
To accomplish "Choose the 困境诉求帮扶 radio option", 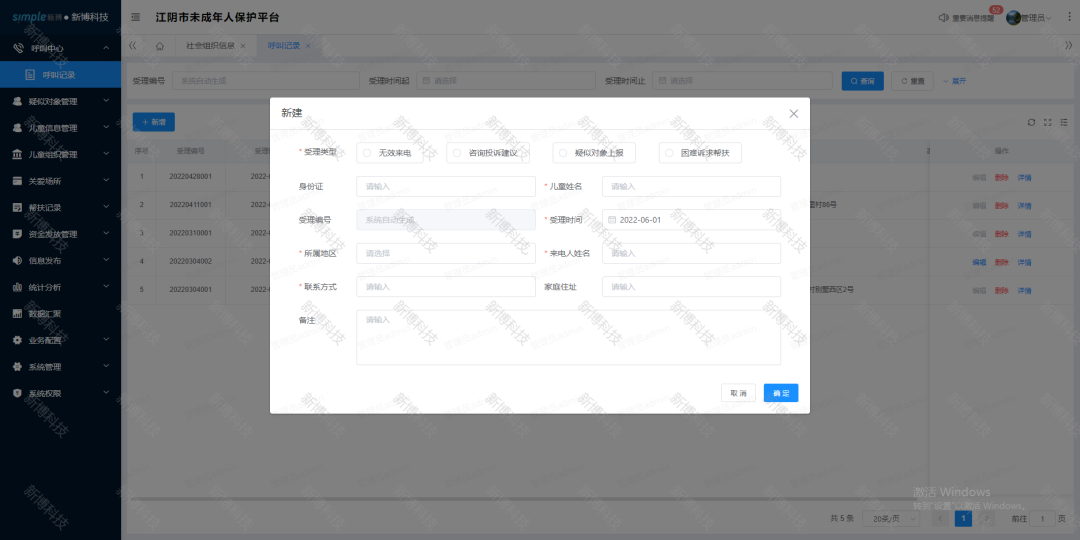I will click(x=669, y=153).
